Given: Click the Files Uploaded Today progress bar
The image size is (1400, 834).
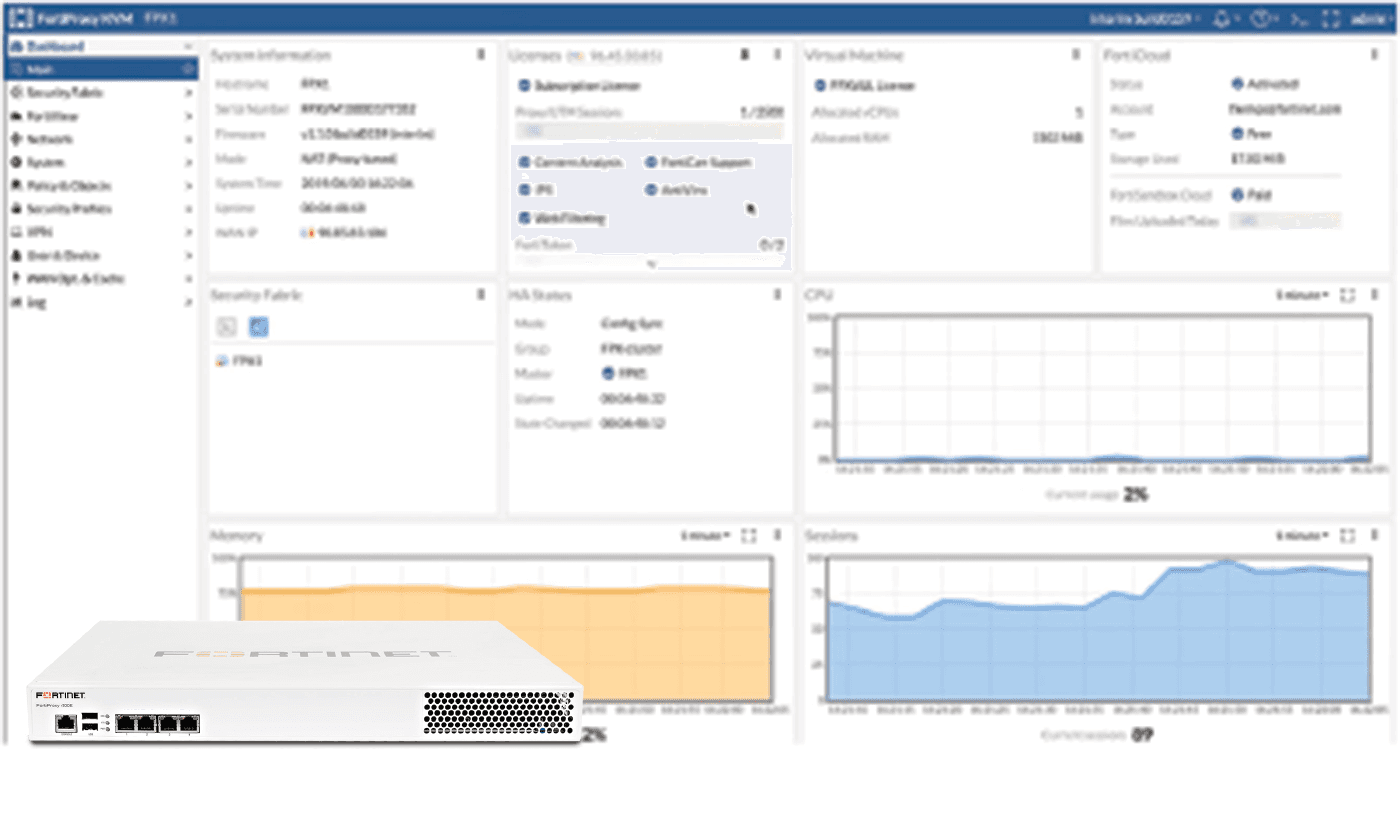Looking at the screenshot, I should [x=1285, y=221].
